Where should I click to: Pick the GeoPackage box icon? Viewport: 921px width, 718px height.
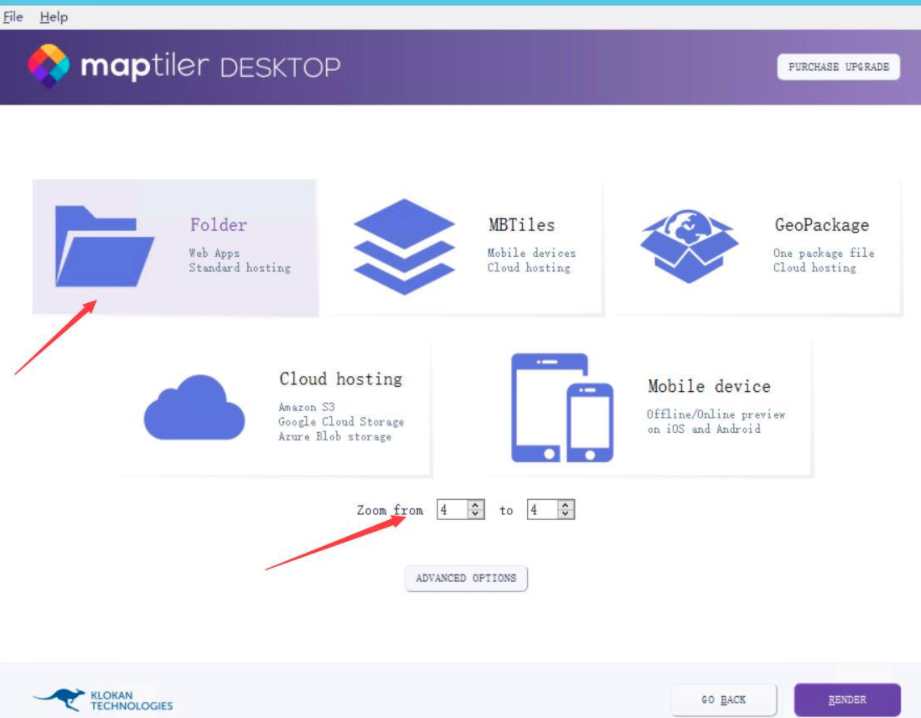(689, 246)
